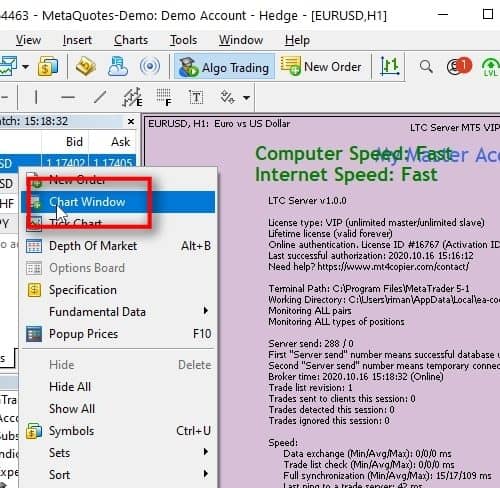500x488 pixels.
Task: Select the horizontal line drawing tool
Action: pyautogui.click(x=68, y=98)
